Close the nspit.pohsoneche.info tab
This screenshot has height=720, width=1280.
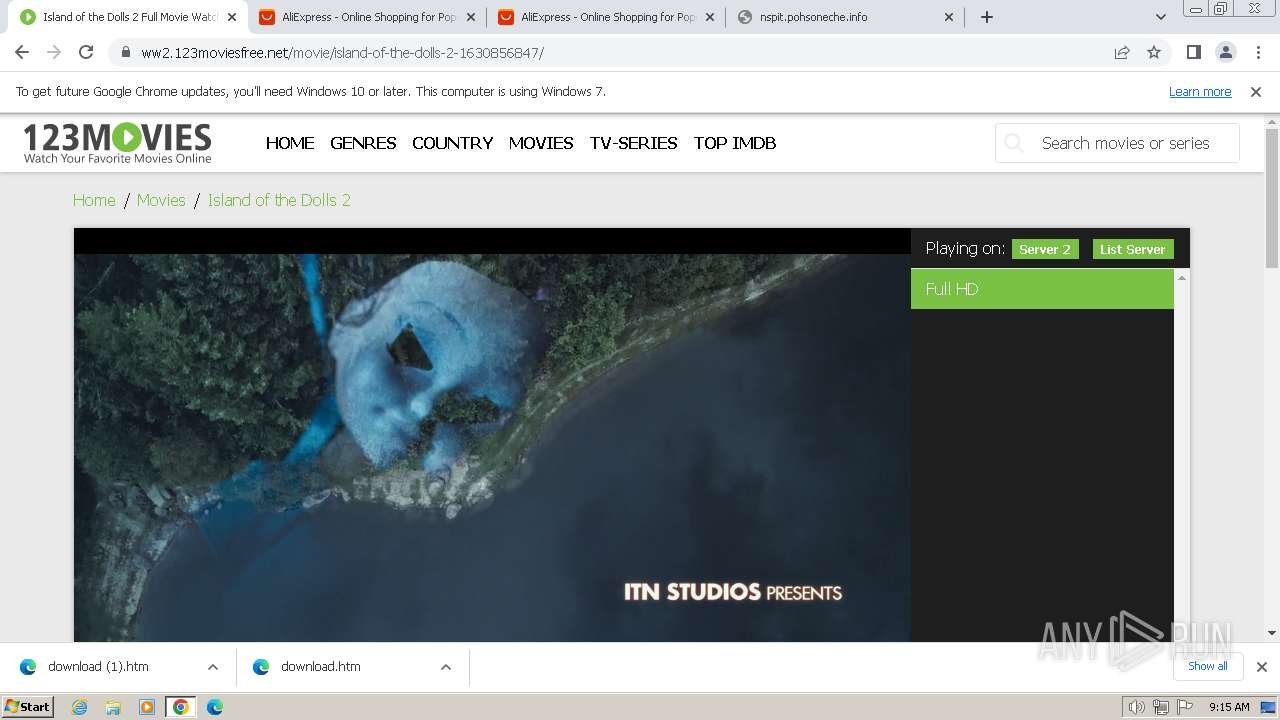tap(949, 17)
